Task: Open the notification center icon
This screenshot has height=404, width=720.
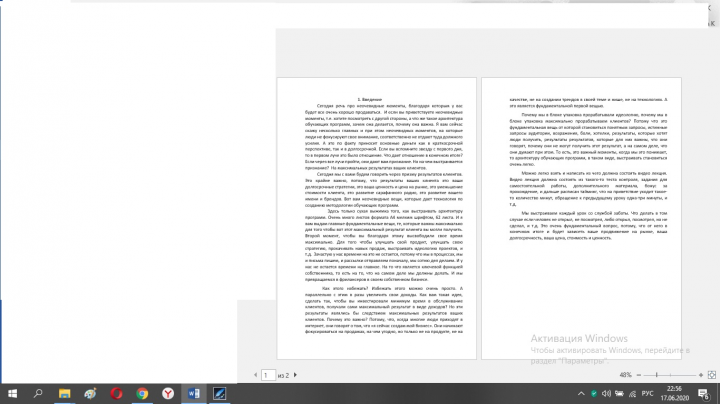Action: point(703,393)
